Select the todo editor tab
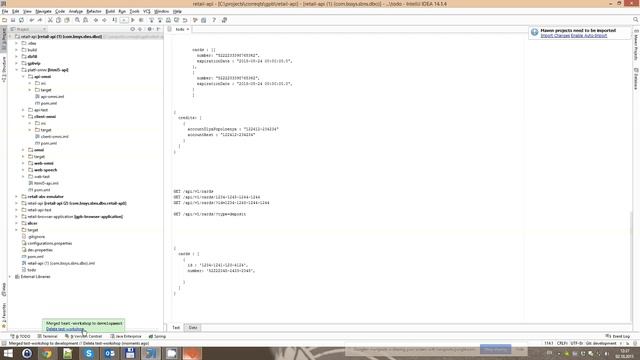 coord(180,29)
